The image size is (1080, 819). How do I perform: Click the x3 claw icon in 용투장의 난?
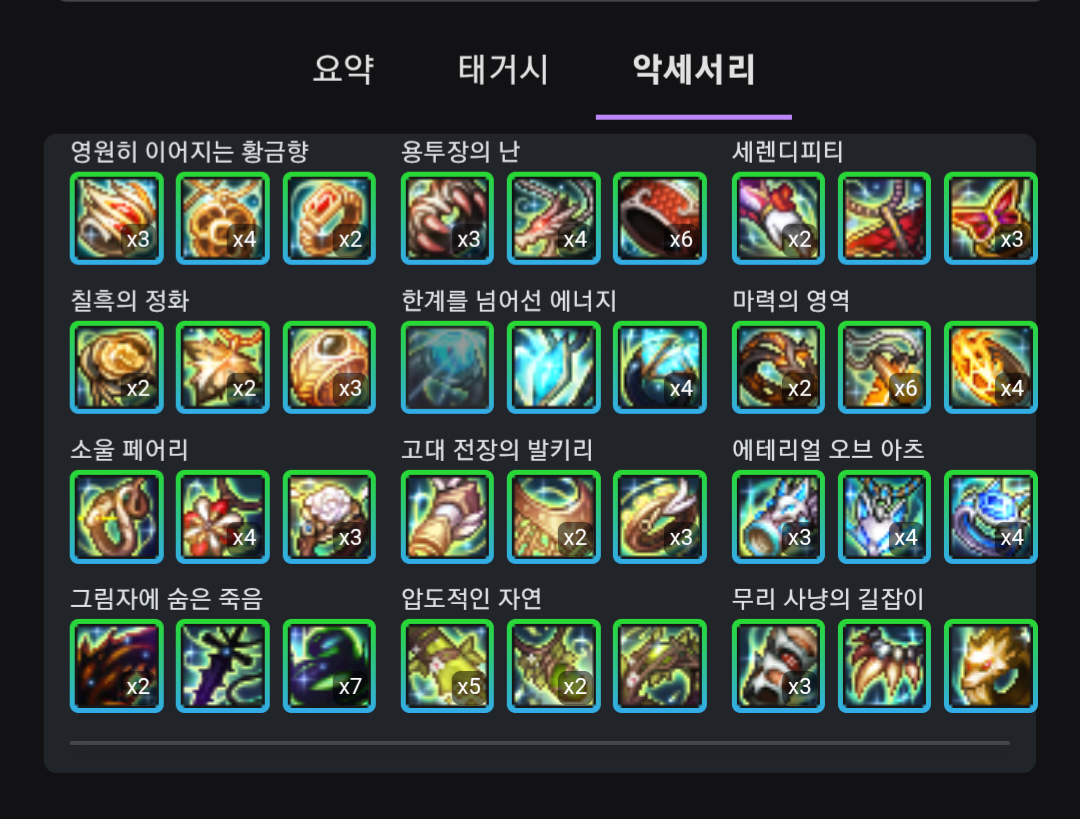click(448, 218)
